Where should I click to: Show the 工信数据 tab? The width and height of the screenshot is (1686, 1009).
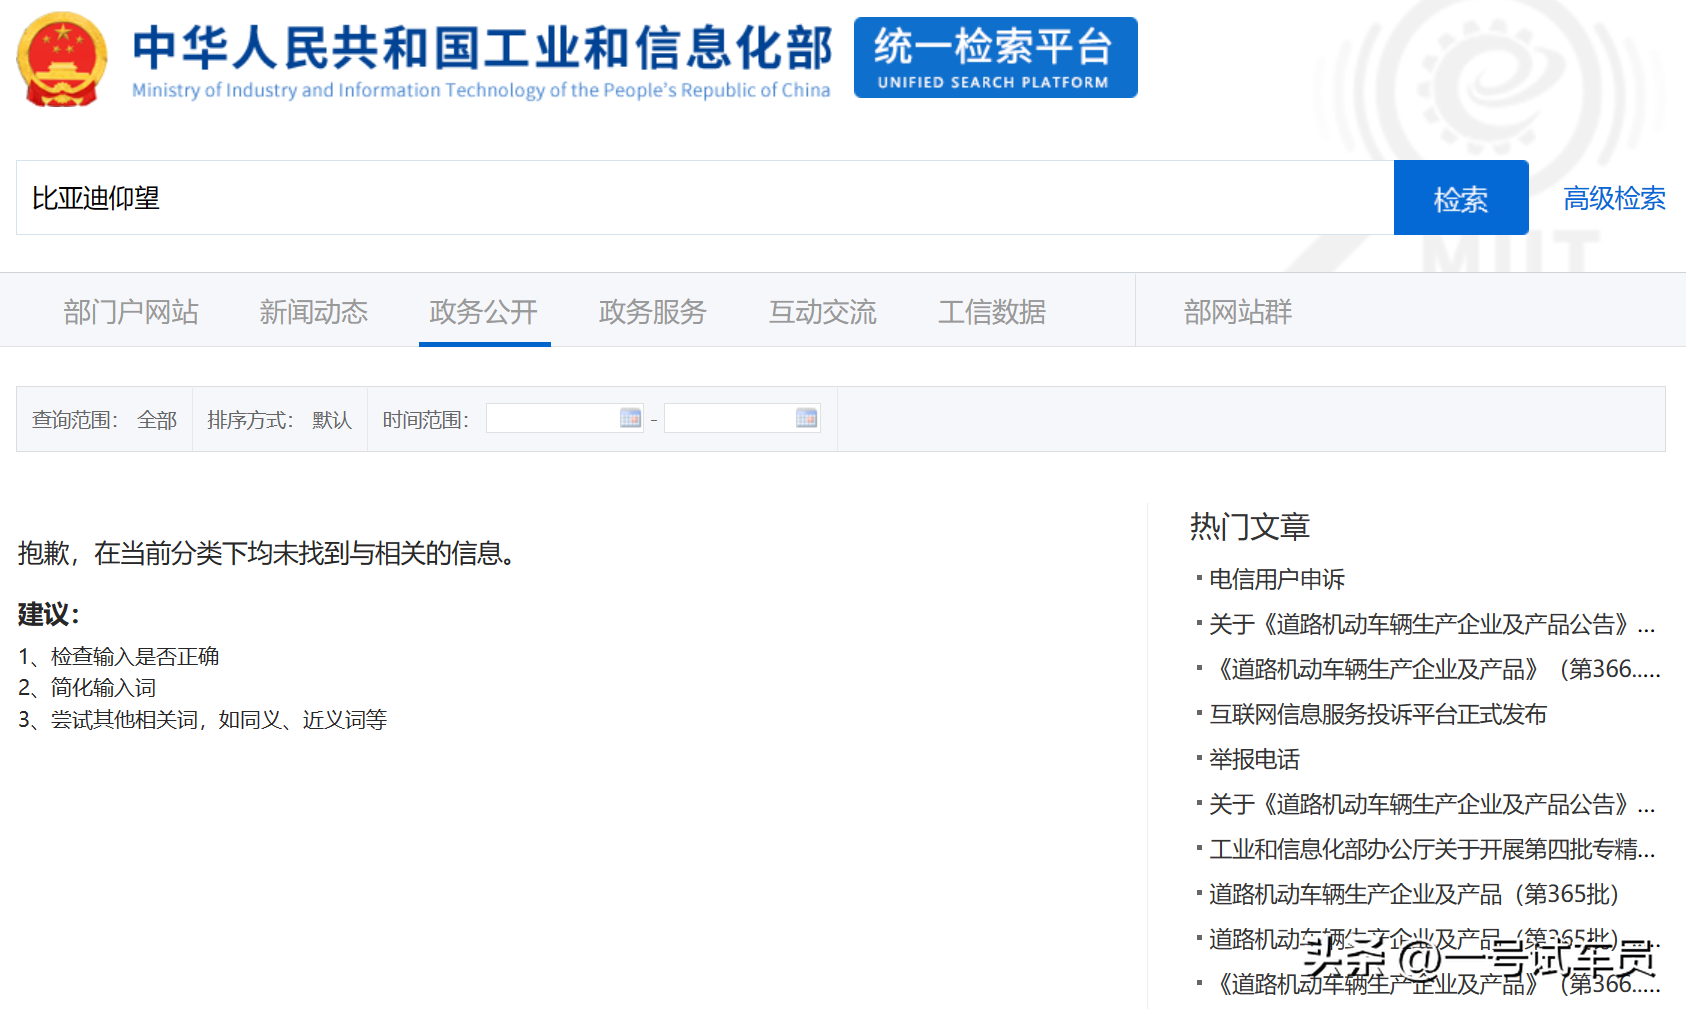[992, 312]
